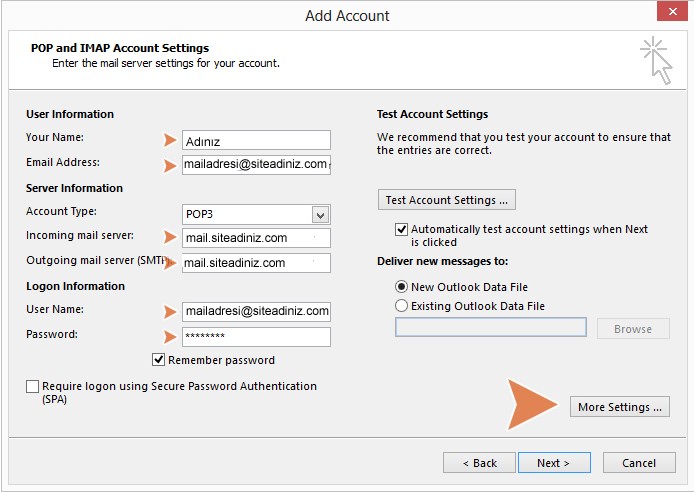This screenshot has width=694, height=492.
Task: Click the orange arrow beside Your Name
Action: [x=170, y=140]
